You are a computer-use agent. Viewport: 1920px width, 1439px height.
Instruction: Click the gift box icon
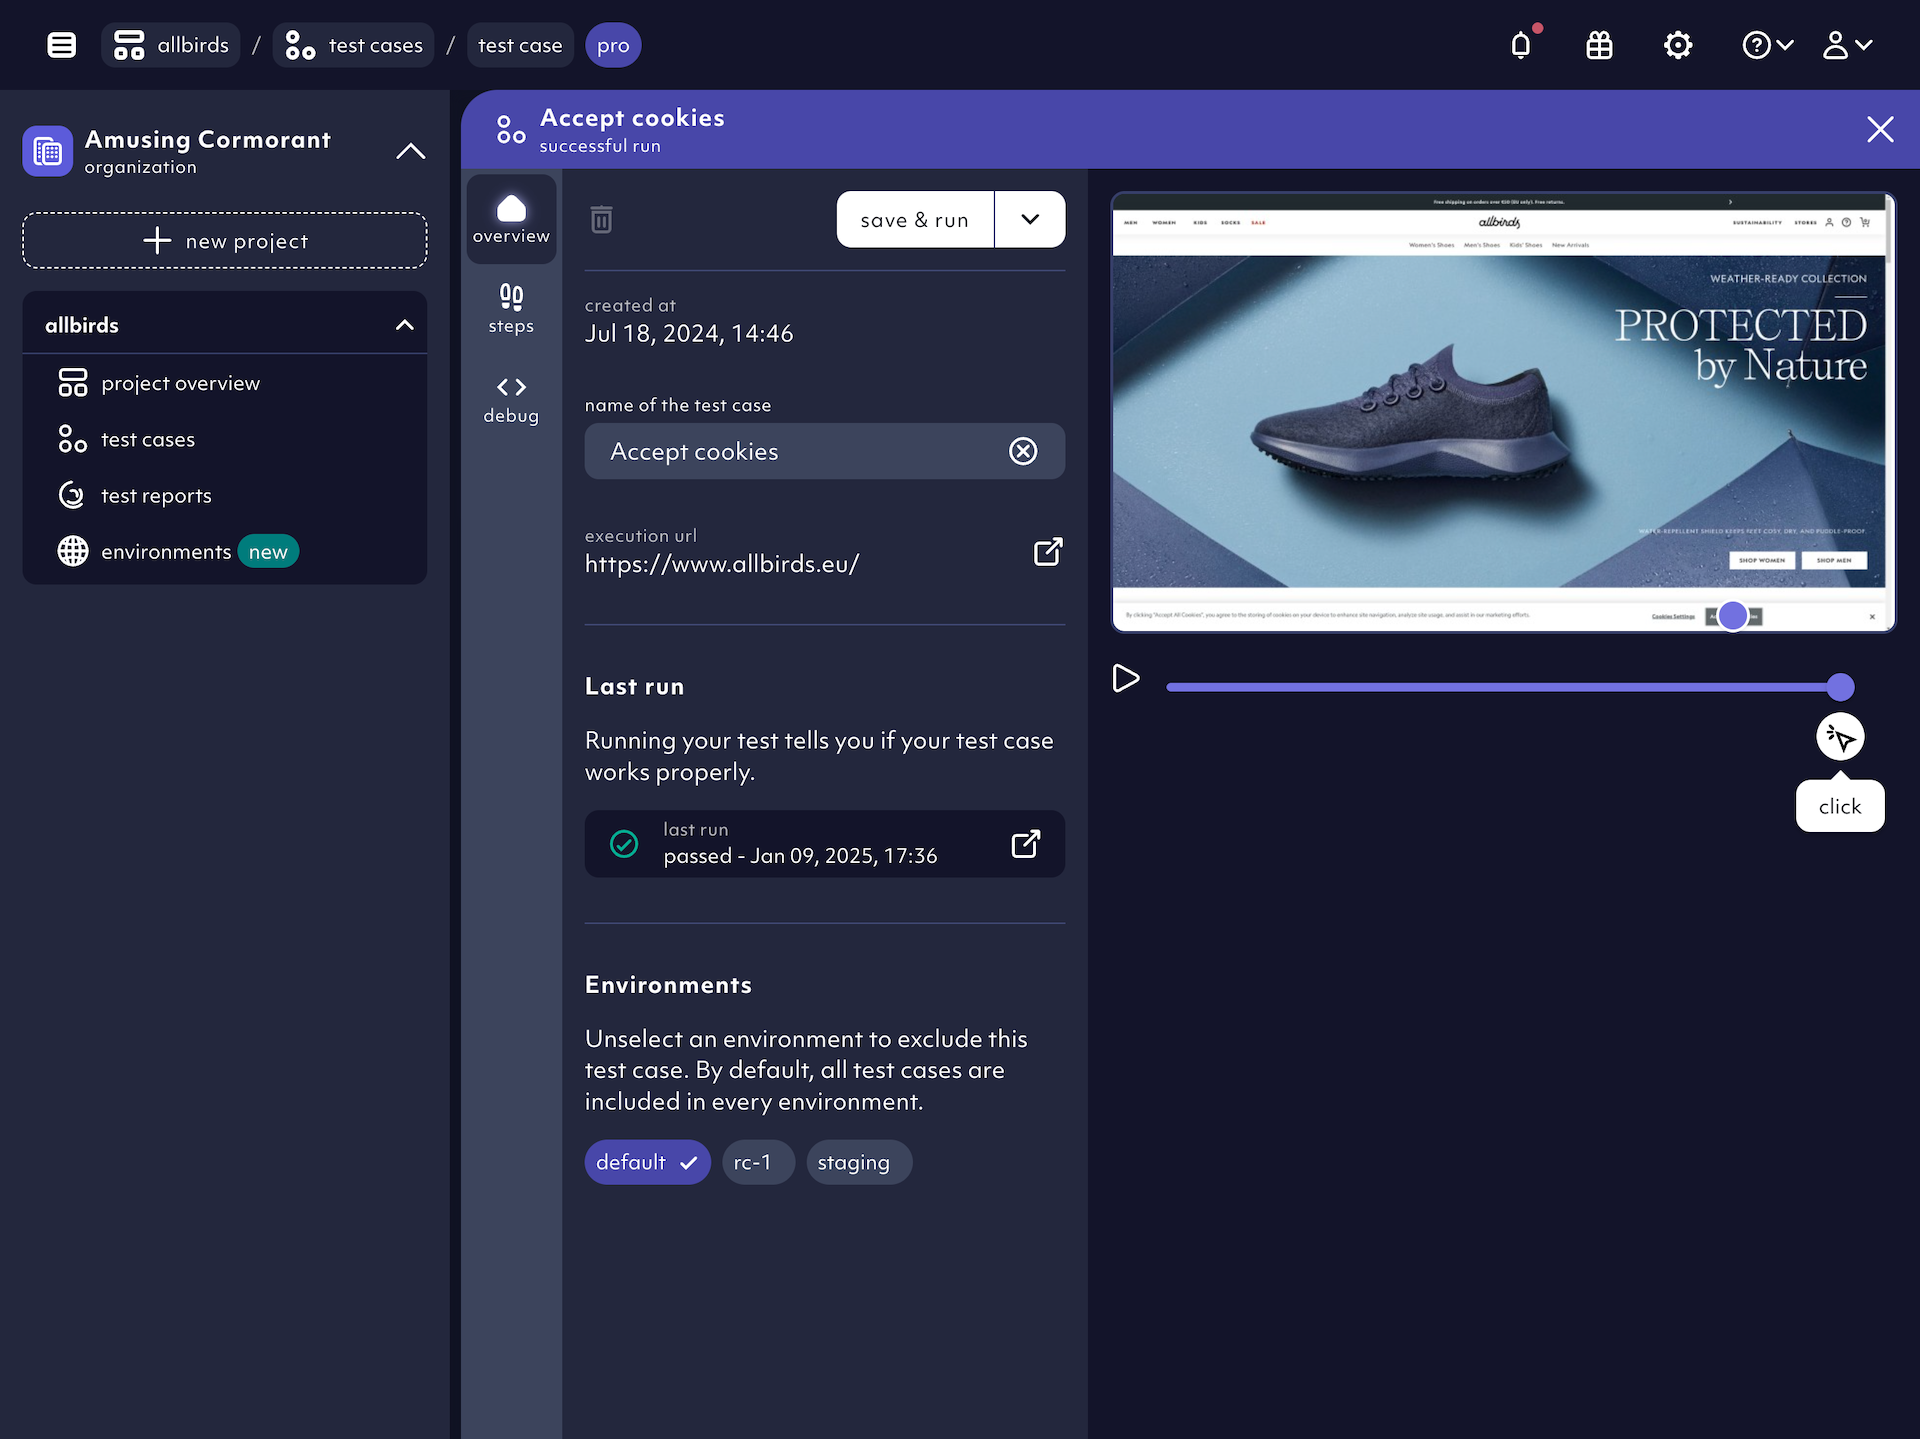(1599, 45)
